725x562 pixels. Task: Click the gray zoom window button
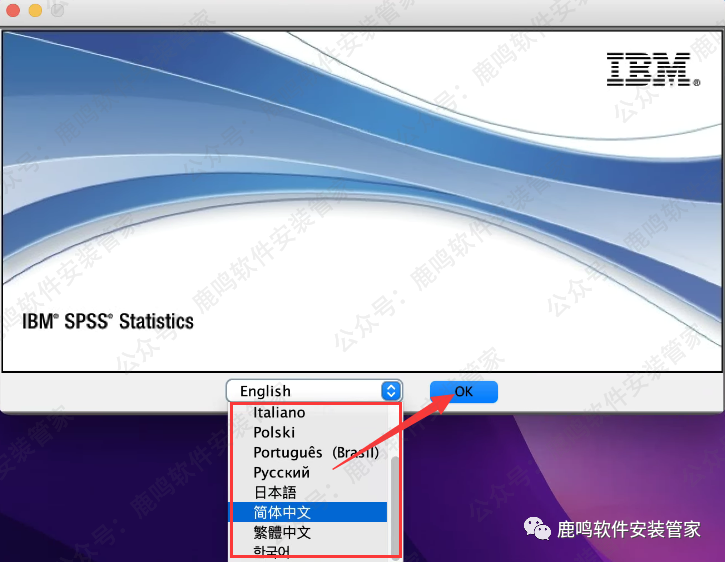[x=57, y=10]
